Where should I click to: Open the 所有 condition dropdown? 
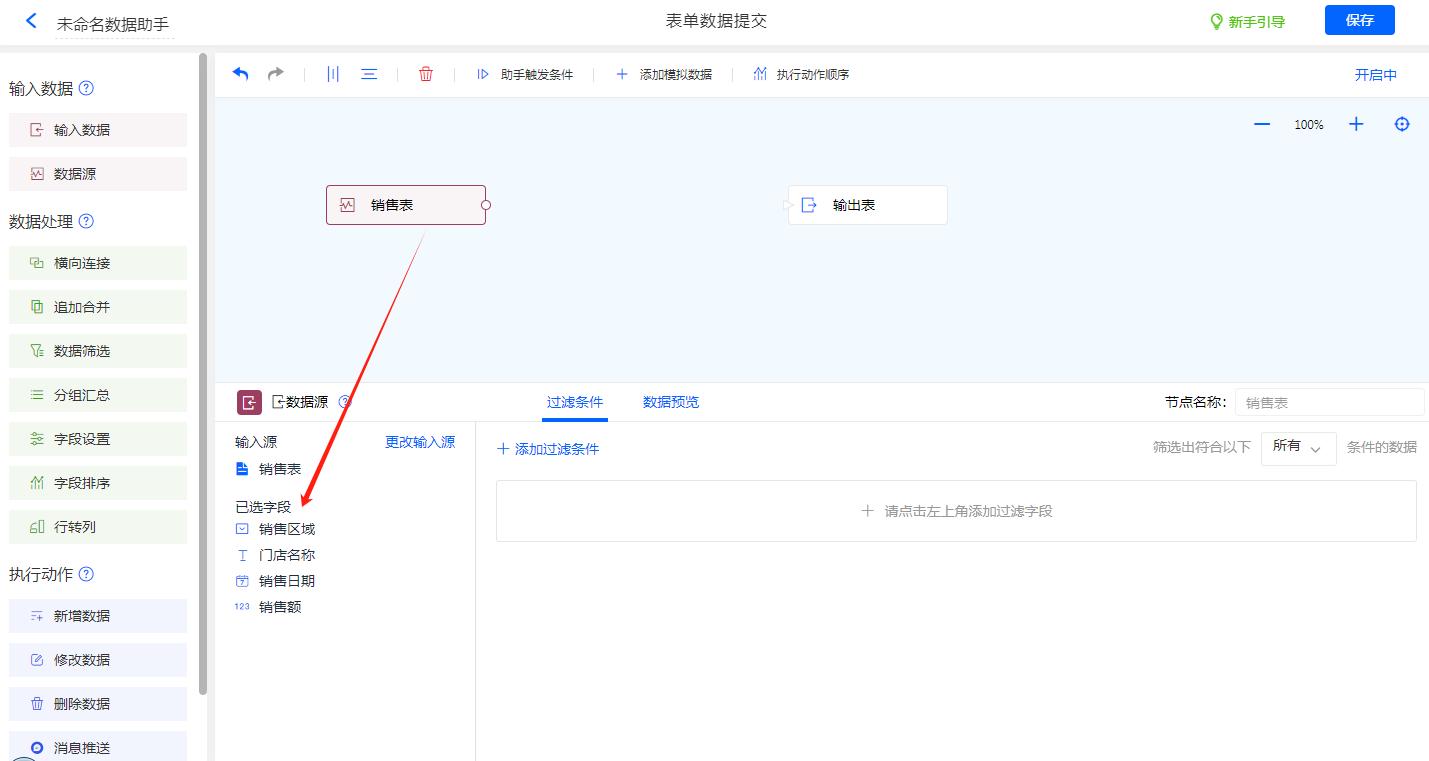(1298, 447)
